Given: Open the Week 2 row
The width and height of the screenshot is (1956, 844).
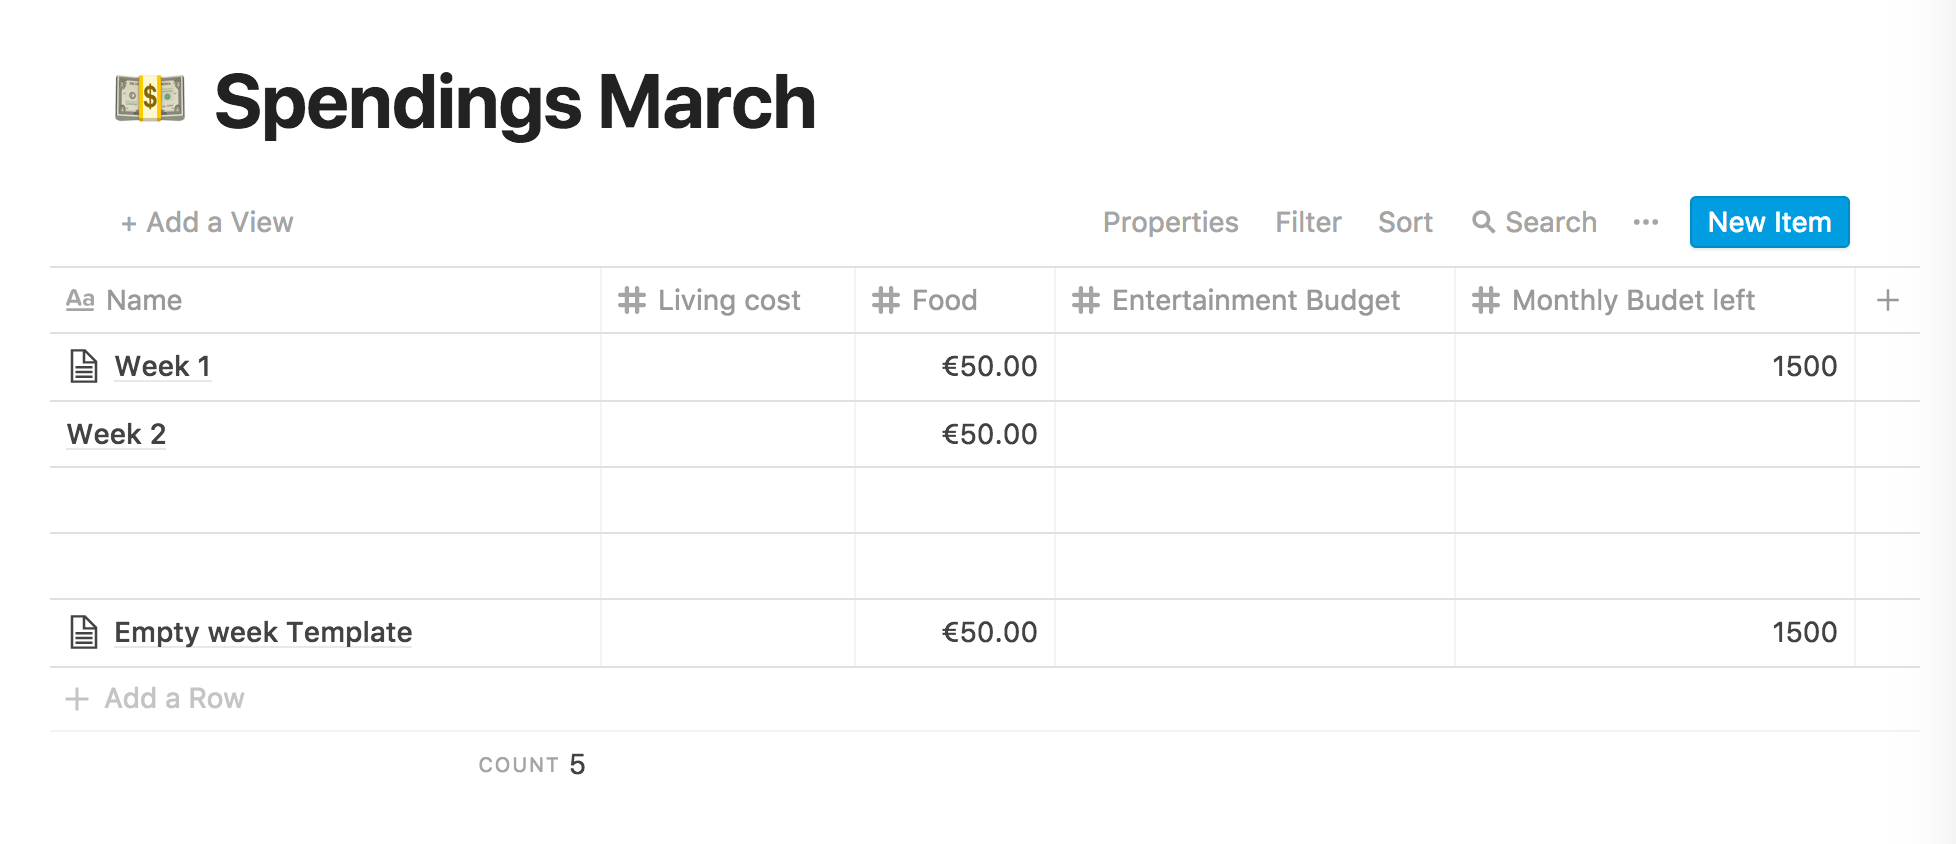Looking at the screenshot, I should pyautogui.click(x=116, y=434).
